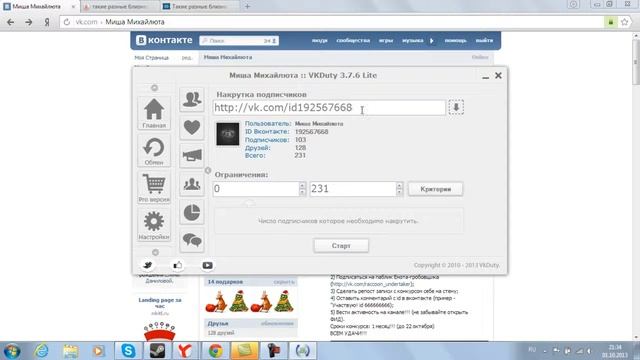
Task: Minimize the VKDuty window
Action: (x=485, y=76)
